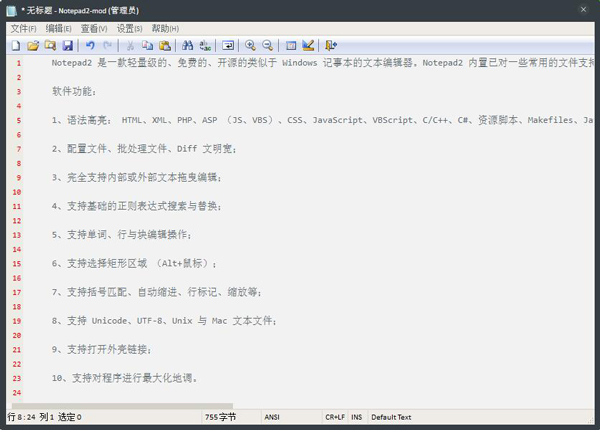Click the line starting with 1、语法高亮
This screenshot has height=430, width=600.
[322, 120]
